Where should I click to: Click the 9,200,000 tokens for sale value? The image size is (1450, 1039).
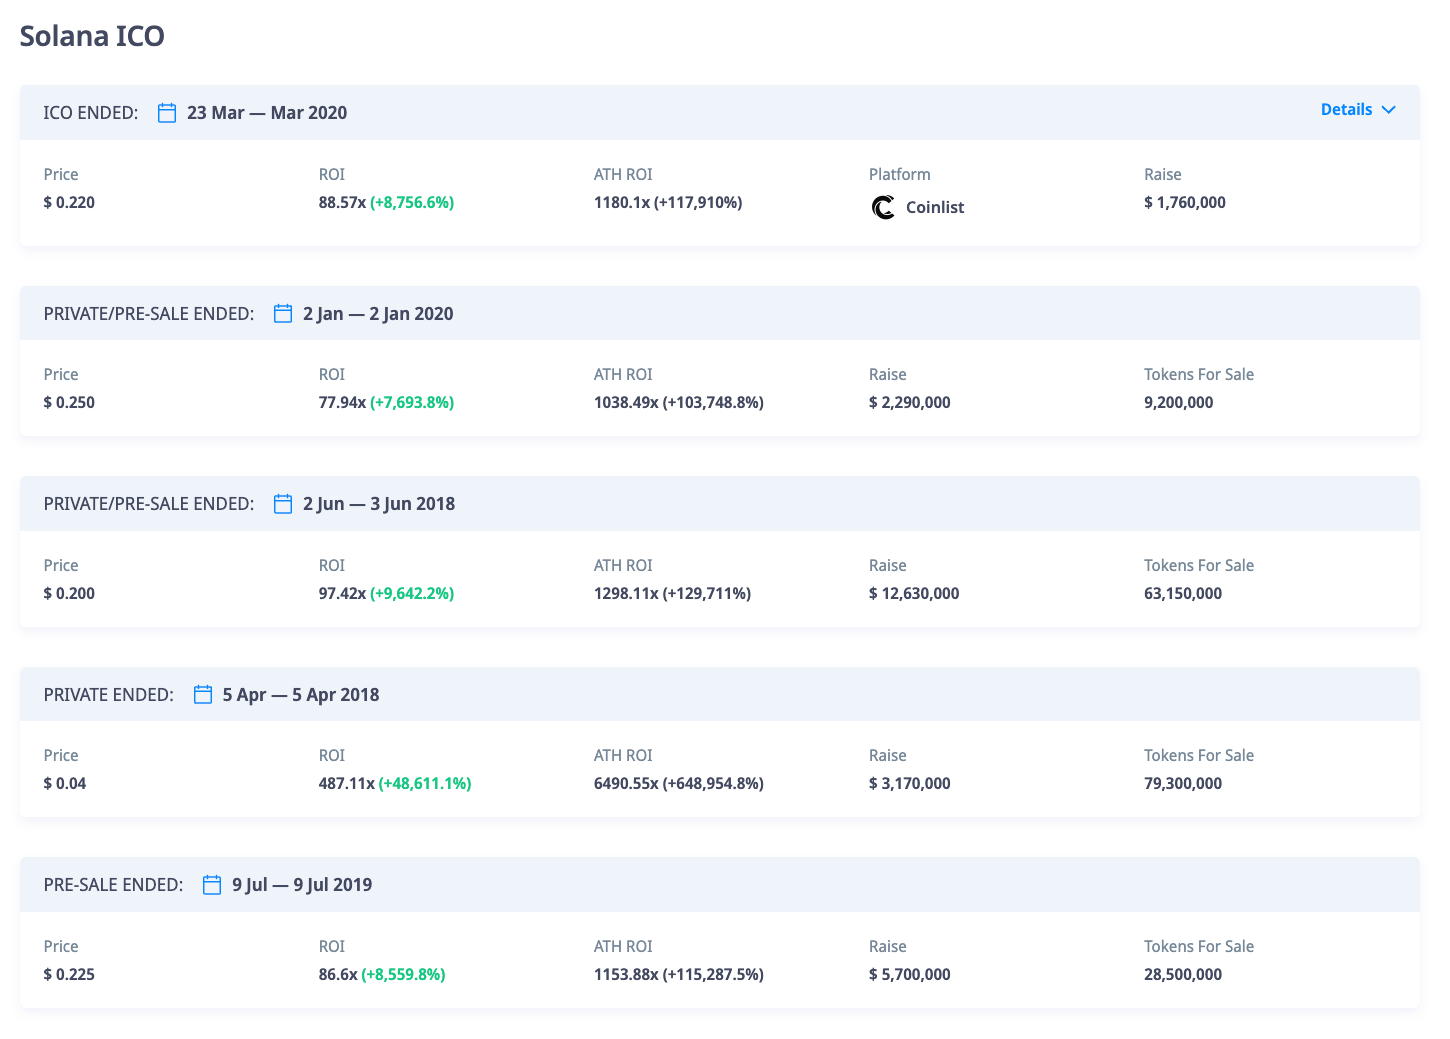tap(1179, 402)
